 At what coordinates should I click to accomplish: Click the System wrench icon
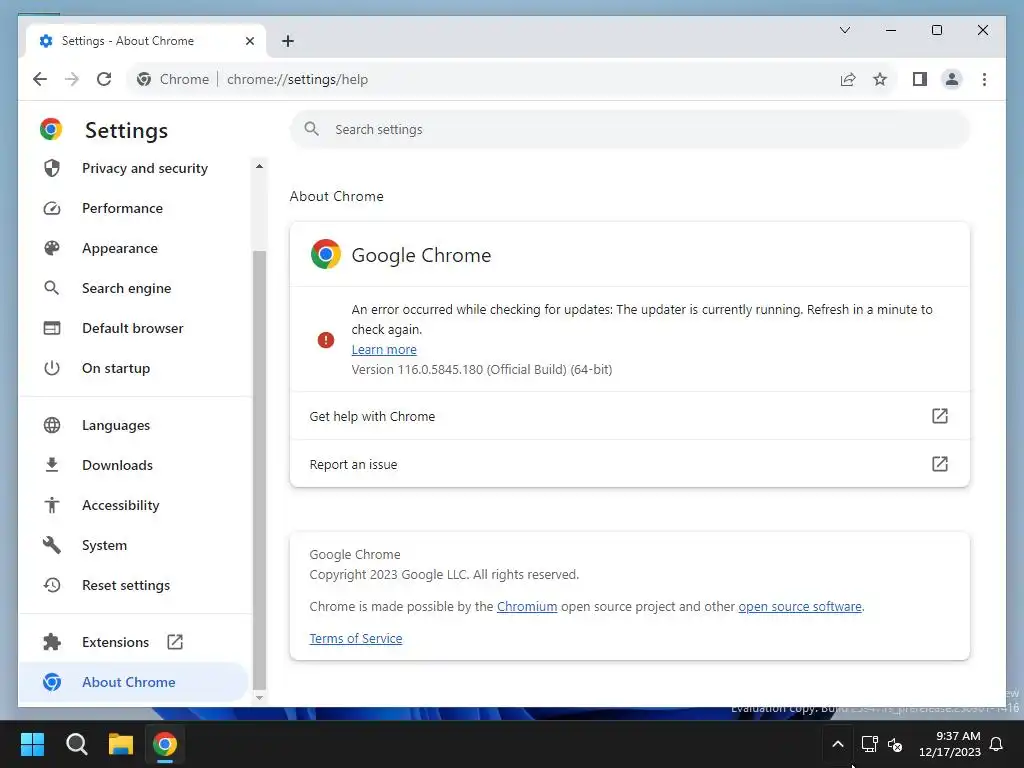click(52, 545)
